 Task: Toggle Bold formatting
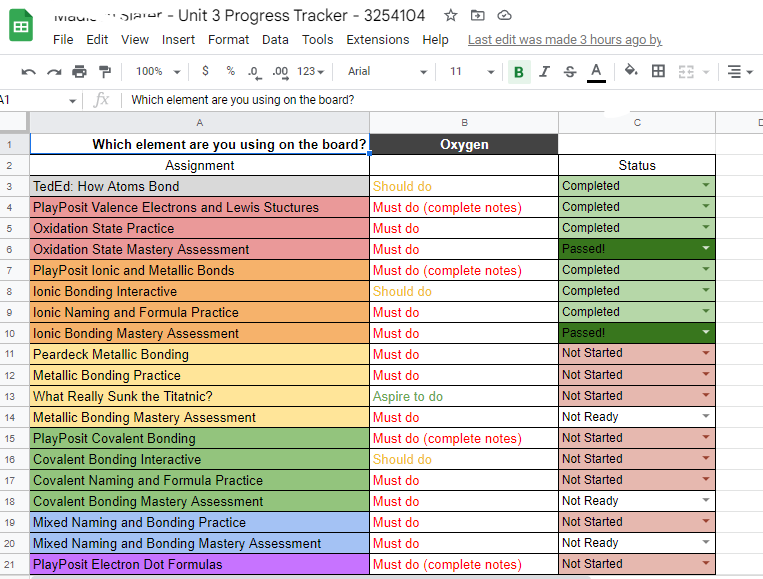(519, 72)
